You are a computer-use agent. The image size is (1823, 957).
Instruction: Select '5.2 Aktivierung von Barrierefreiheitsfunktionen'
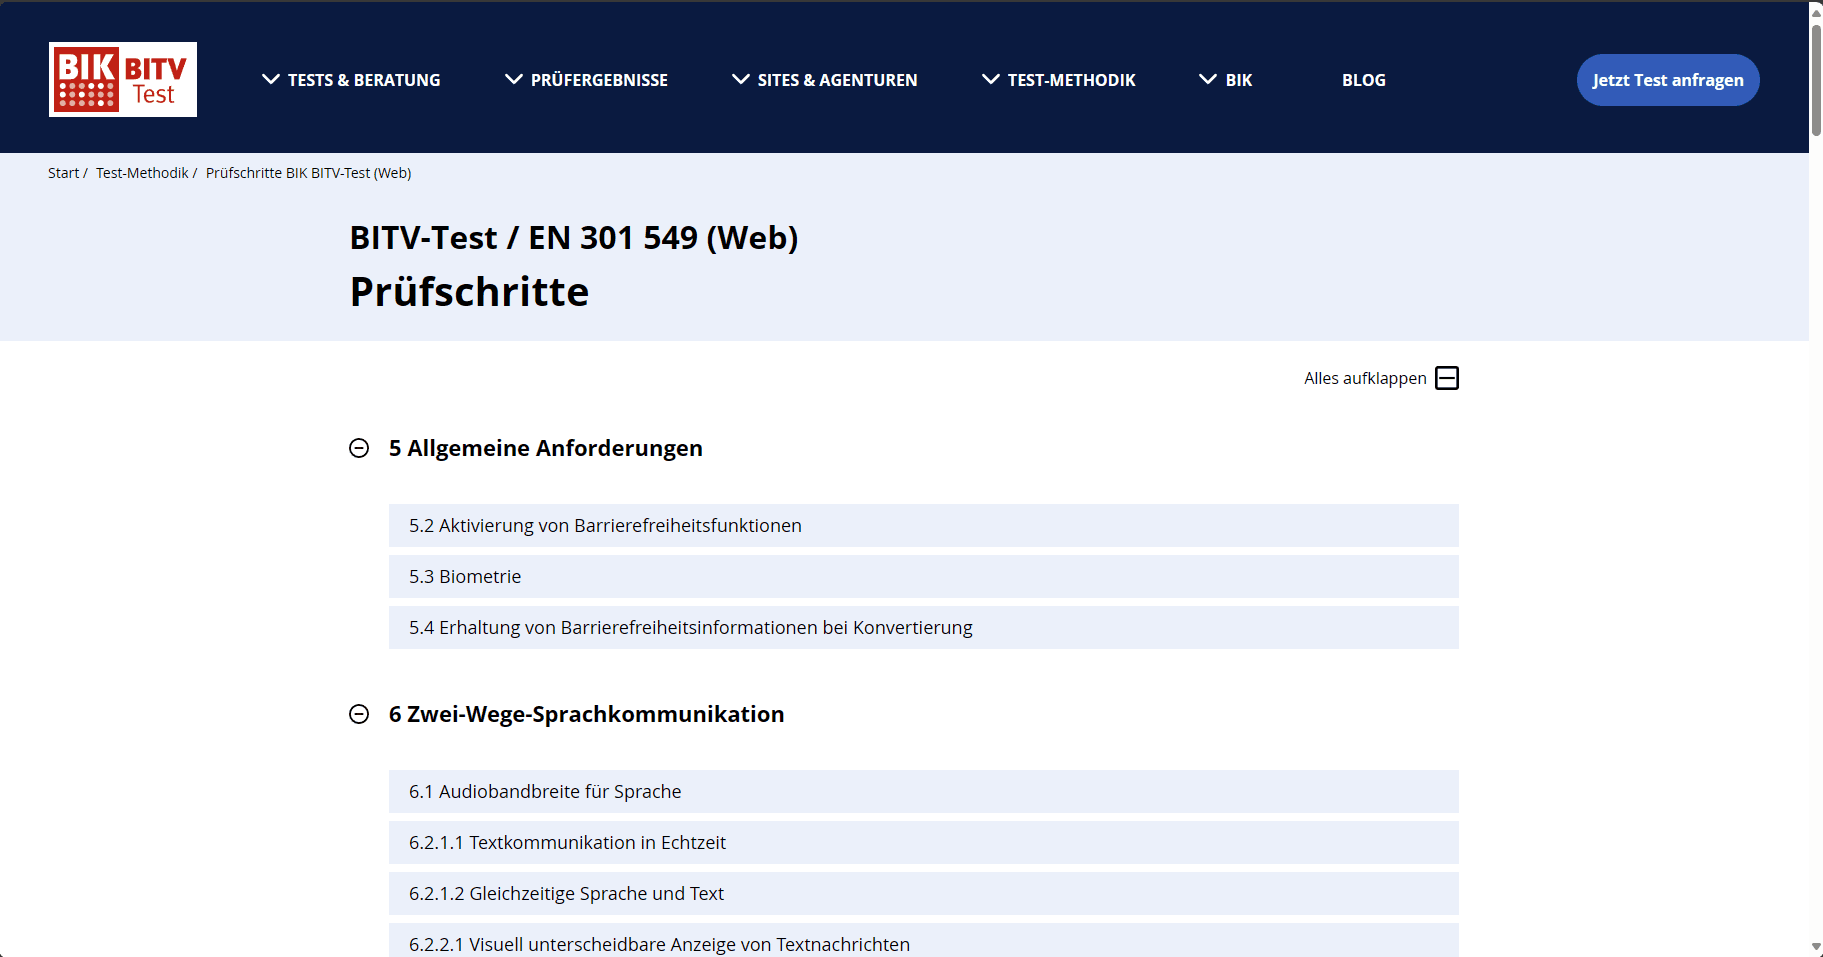(x=922, y=525)
